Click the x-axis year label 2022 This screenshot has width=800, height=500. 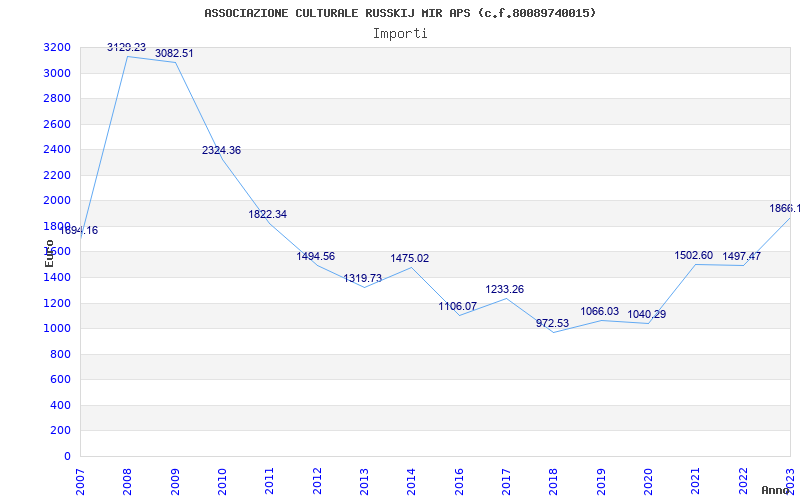[x=743, y=482]
